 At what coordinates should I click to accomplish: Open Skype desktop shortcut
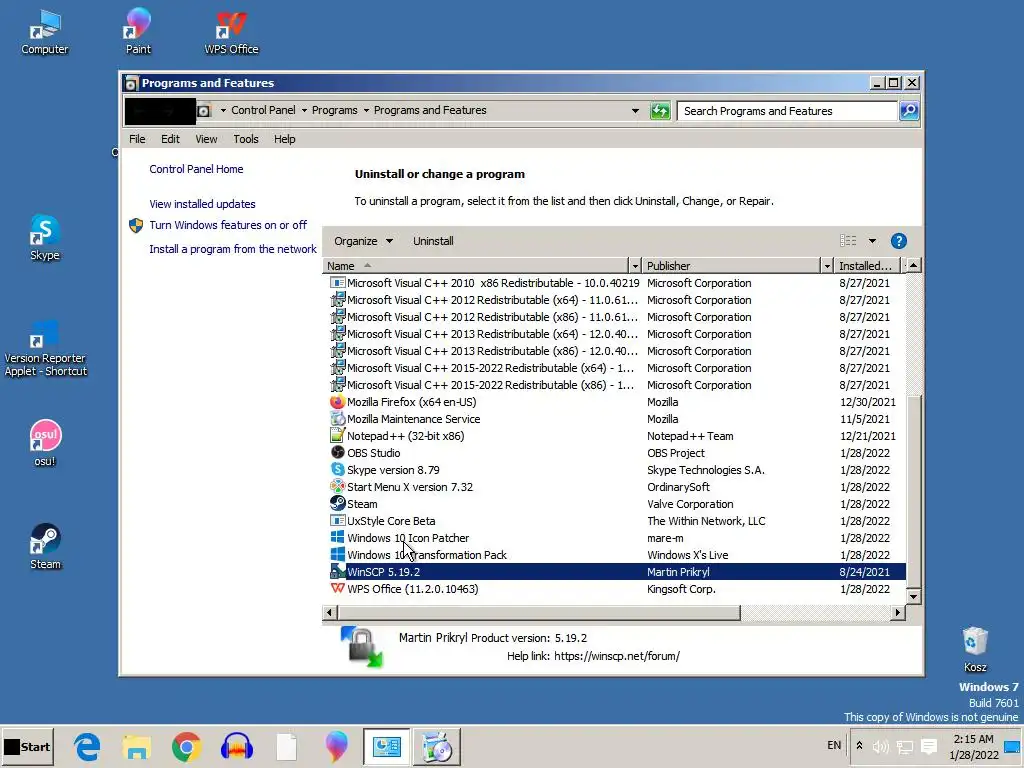coord(44,237)
